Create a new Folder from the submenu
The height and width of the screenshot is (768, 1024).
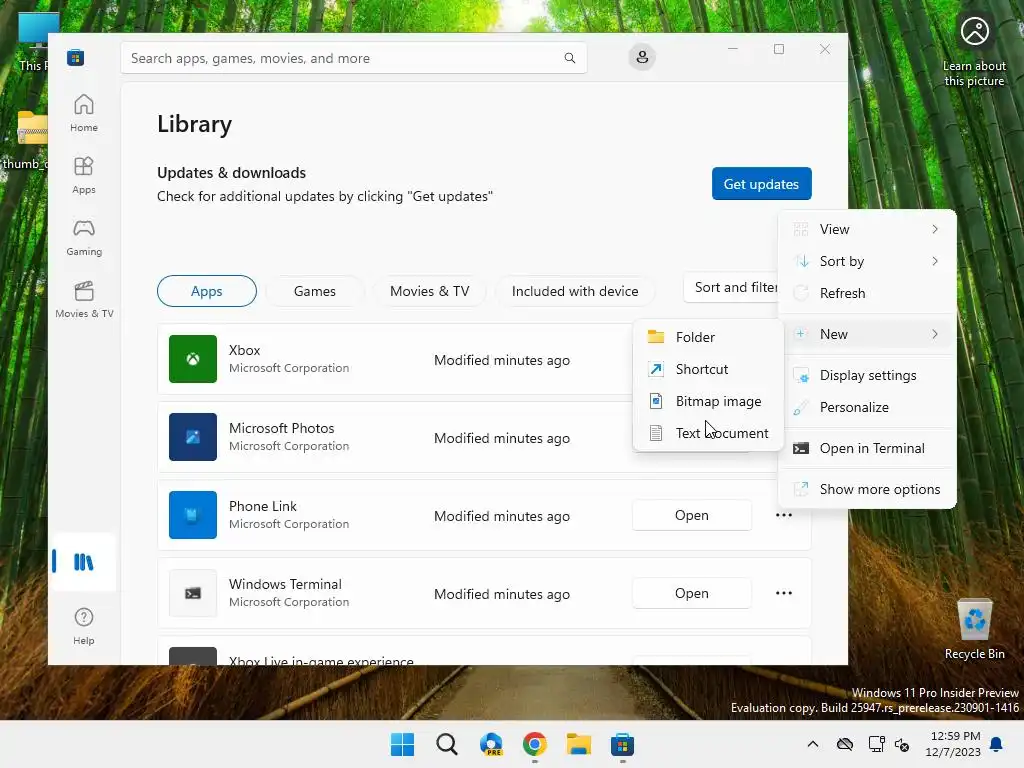click(x=708, y=337)
